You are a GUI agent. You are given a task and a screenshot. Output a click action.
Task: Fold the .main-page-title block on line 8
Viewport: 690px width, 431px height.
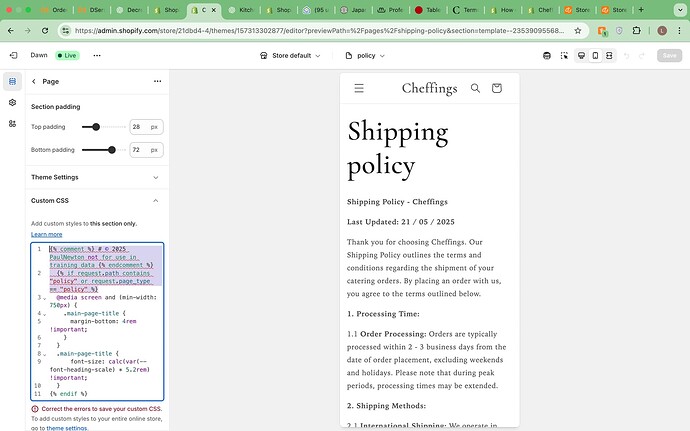[44, 354]
